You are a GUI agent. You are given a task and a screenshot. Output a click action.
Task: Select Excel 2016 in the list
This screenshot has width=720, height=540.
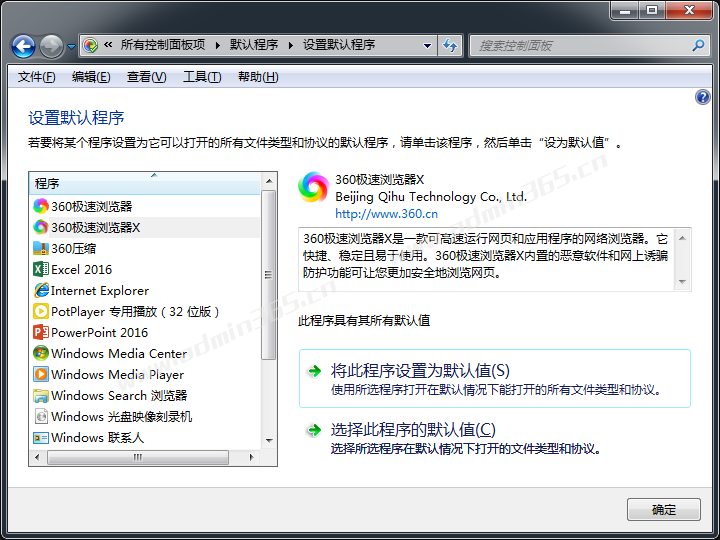coord(82,270)
